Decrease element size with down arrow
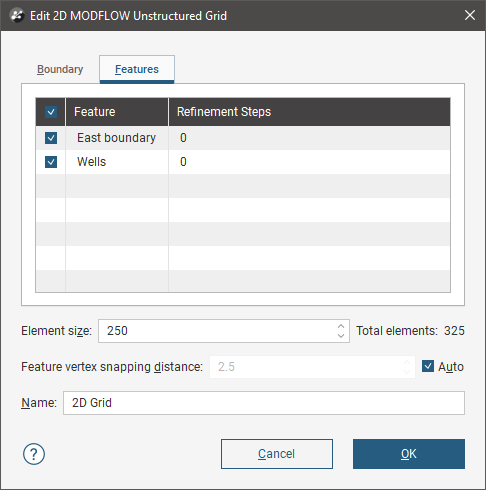Screen dimensions: 486x490 [341, 336]
